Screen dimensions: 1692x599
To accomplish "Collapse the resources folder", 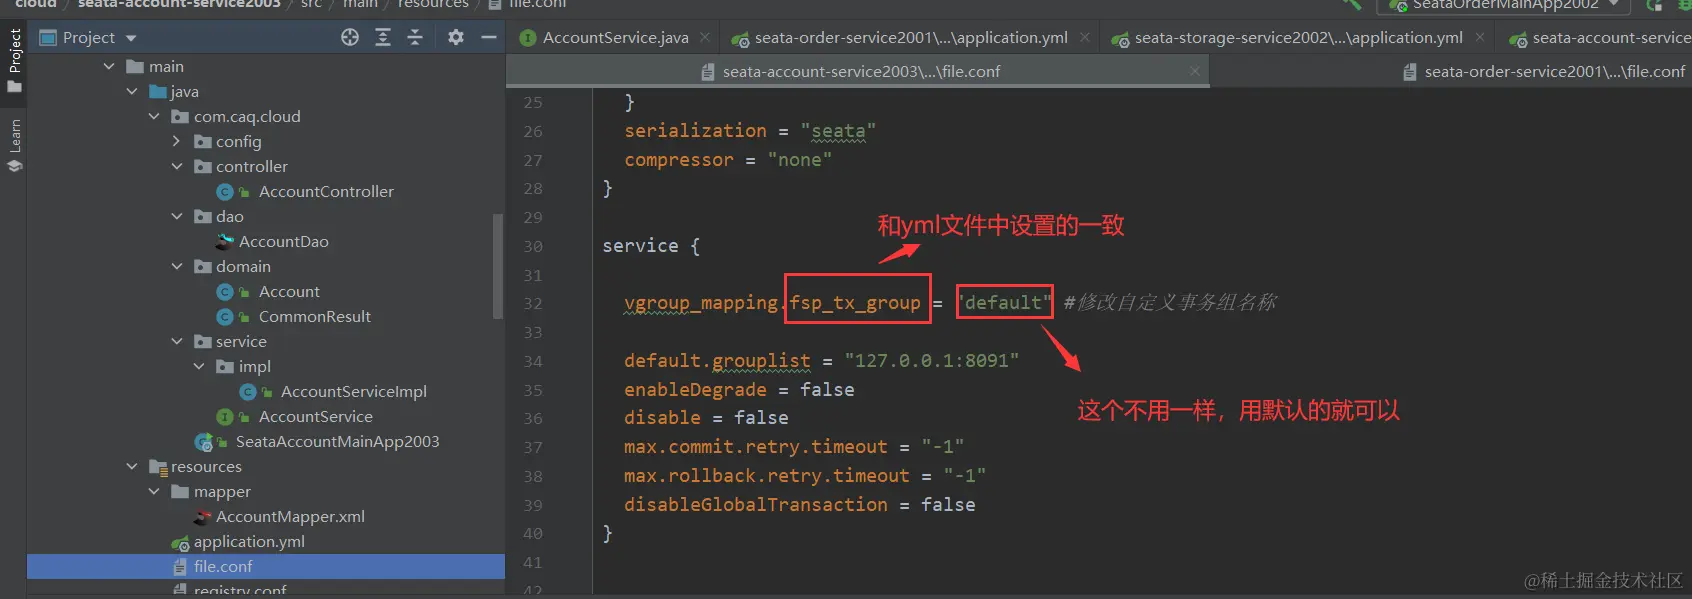I will pos(132,466).
